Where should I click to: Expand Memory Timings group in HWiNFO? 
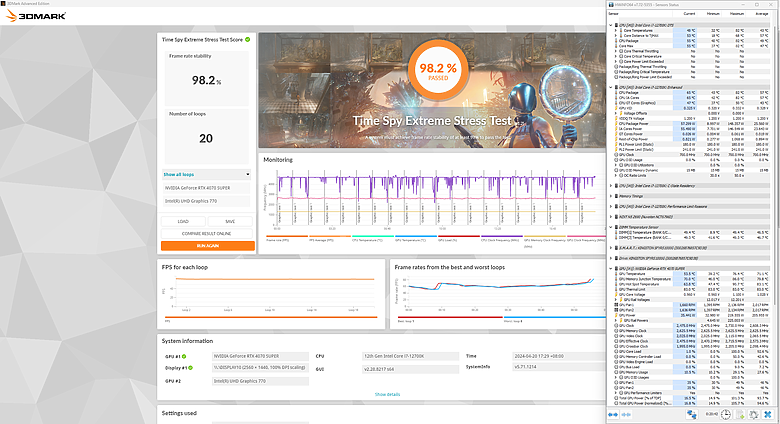point(611,196)
